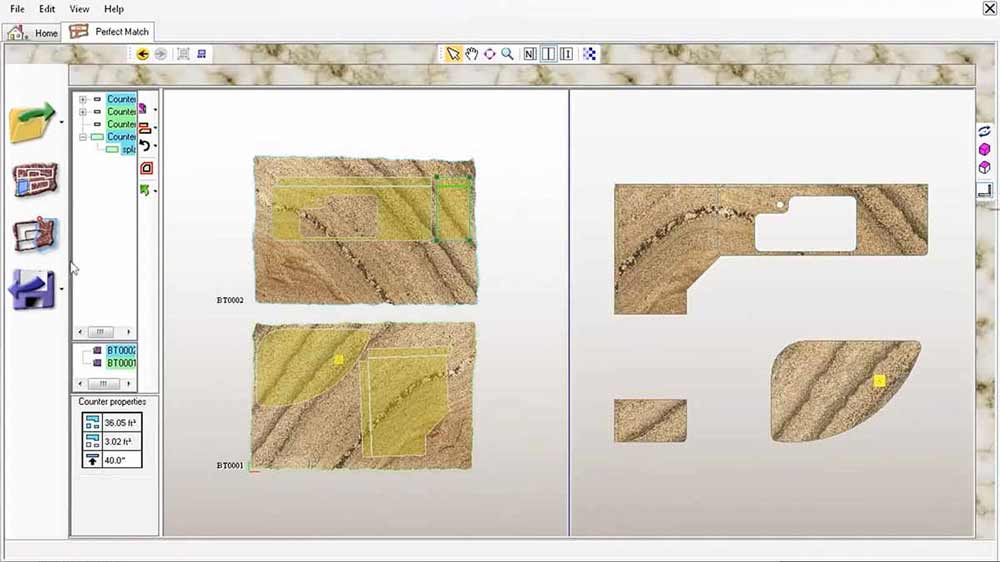
Task: Select the purple rotate-move tool
Action: tap(489, 54)
